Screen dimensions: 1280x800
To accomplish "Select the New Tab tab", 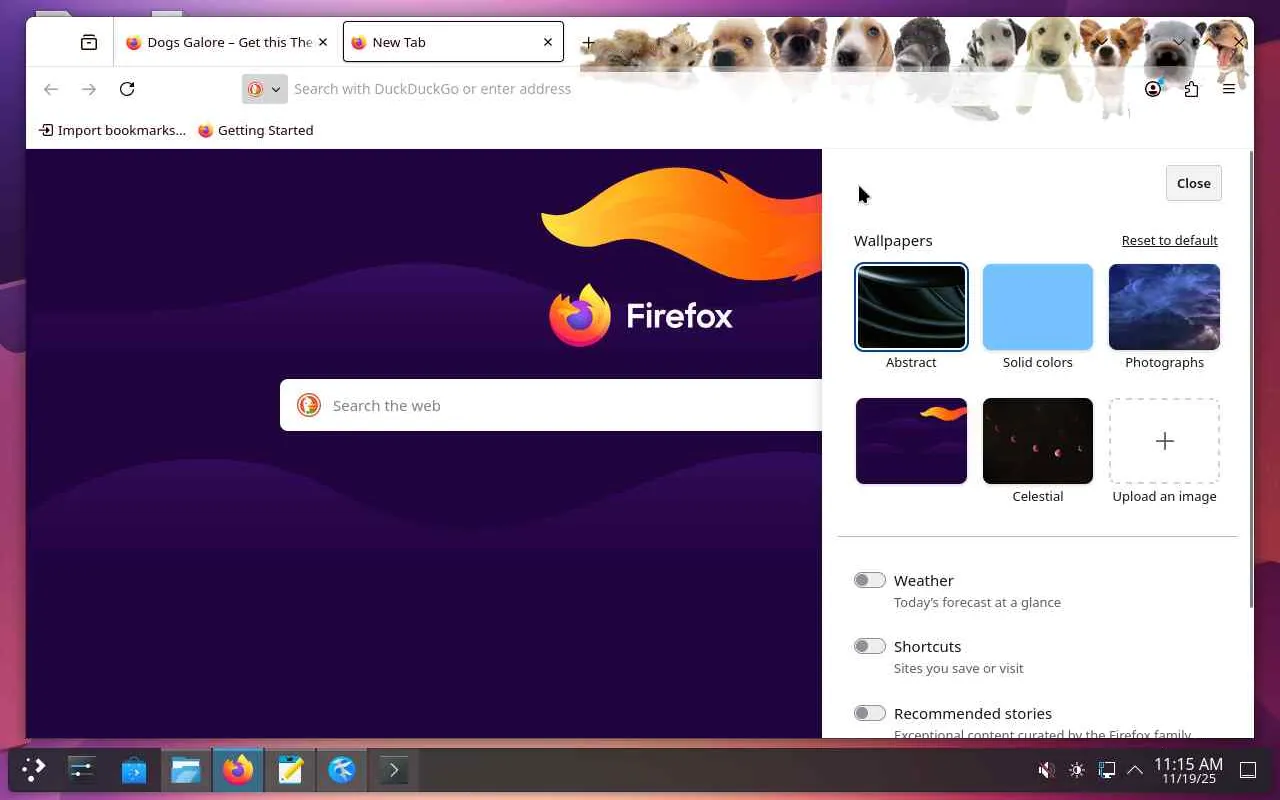I will pyautogui.click(x=453, y=42).
